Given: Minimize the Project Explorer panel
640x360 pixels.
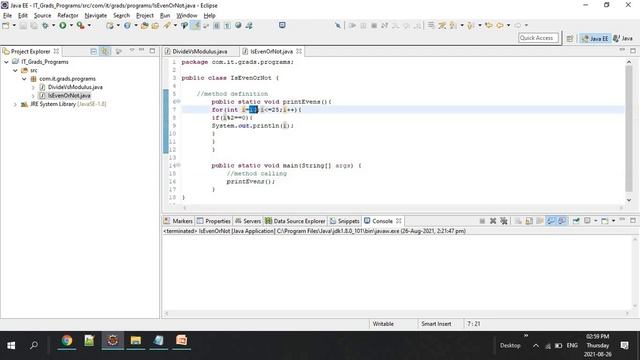Looking at the screenshot, I should click(x=142, y=50).
